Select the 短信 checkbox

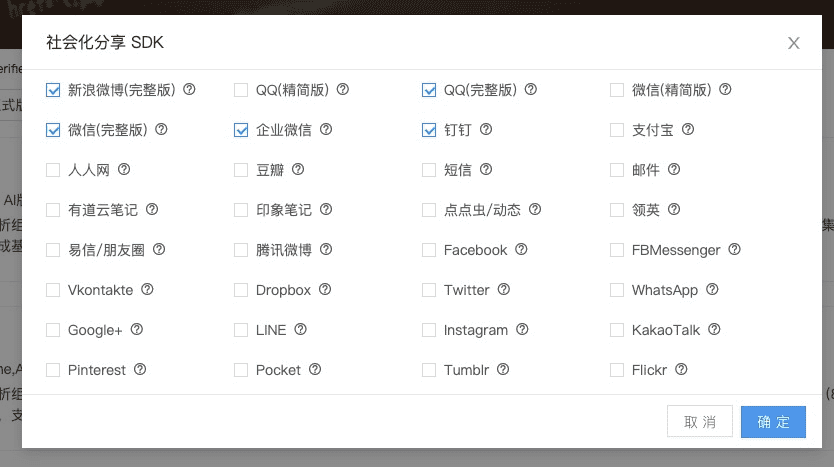429,170
